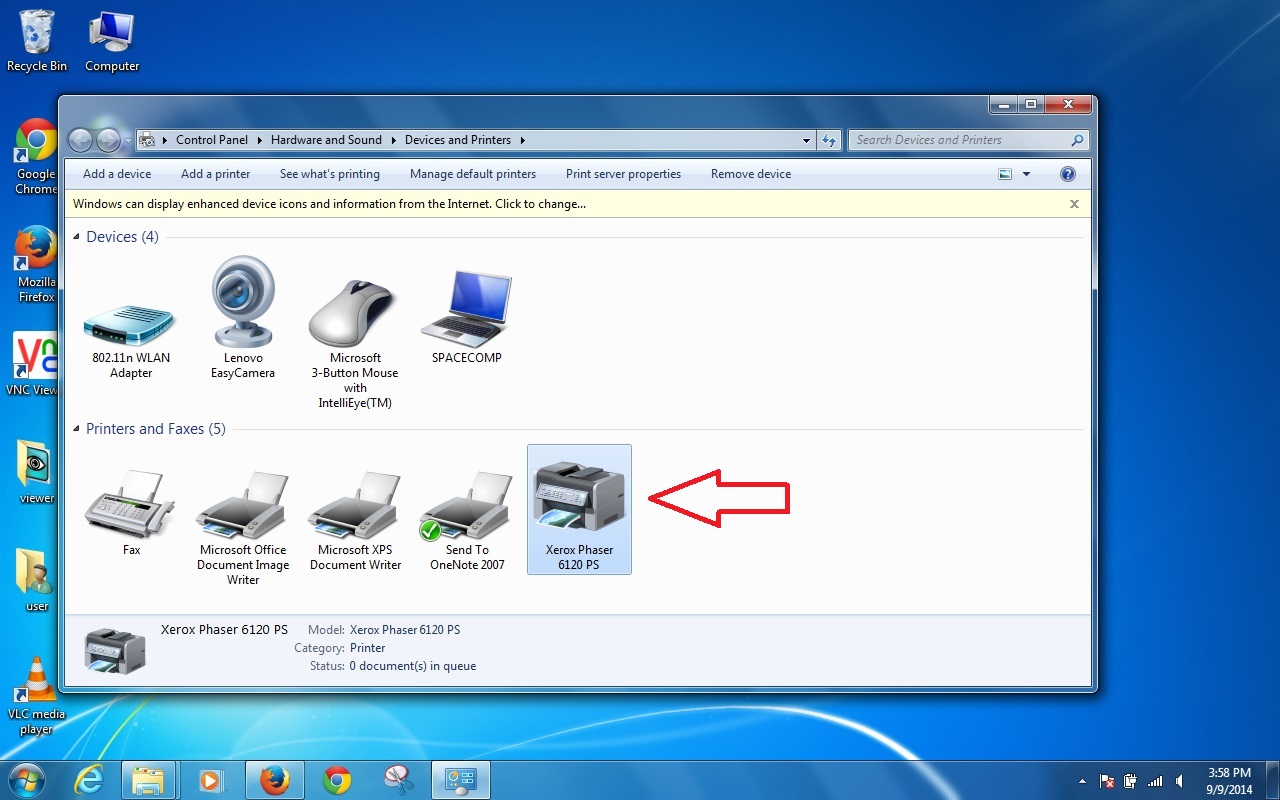The height and width of the screenshot is (800, 1280).
Task: Click Devices and Printers in breadcrumb
Action: pos(458,140)
